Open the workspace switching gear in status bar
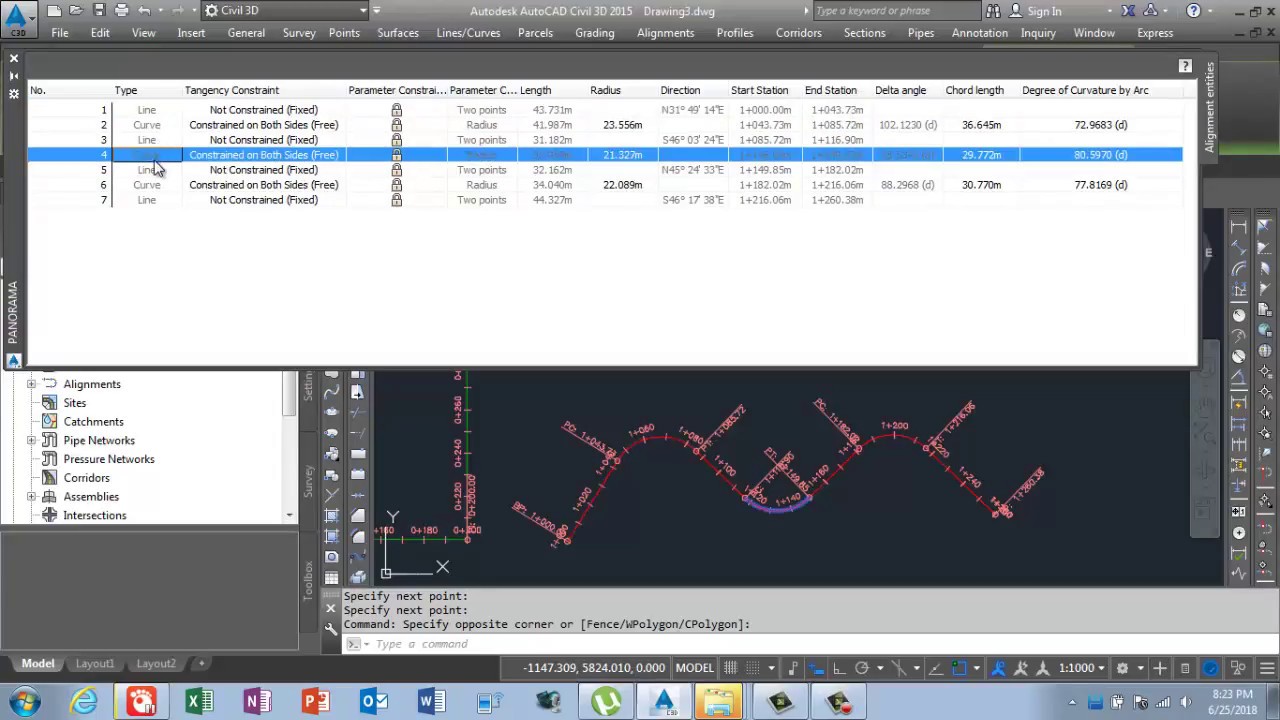The width and height of the screenshot is (1280, 720). (x=1122, y=668)
